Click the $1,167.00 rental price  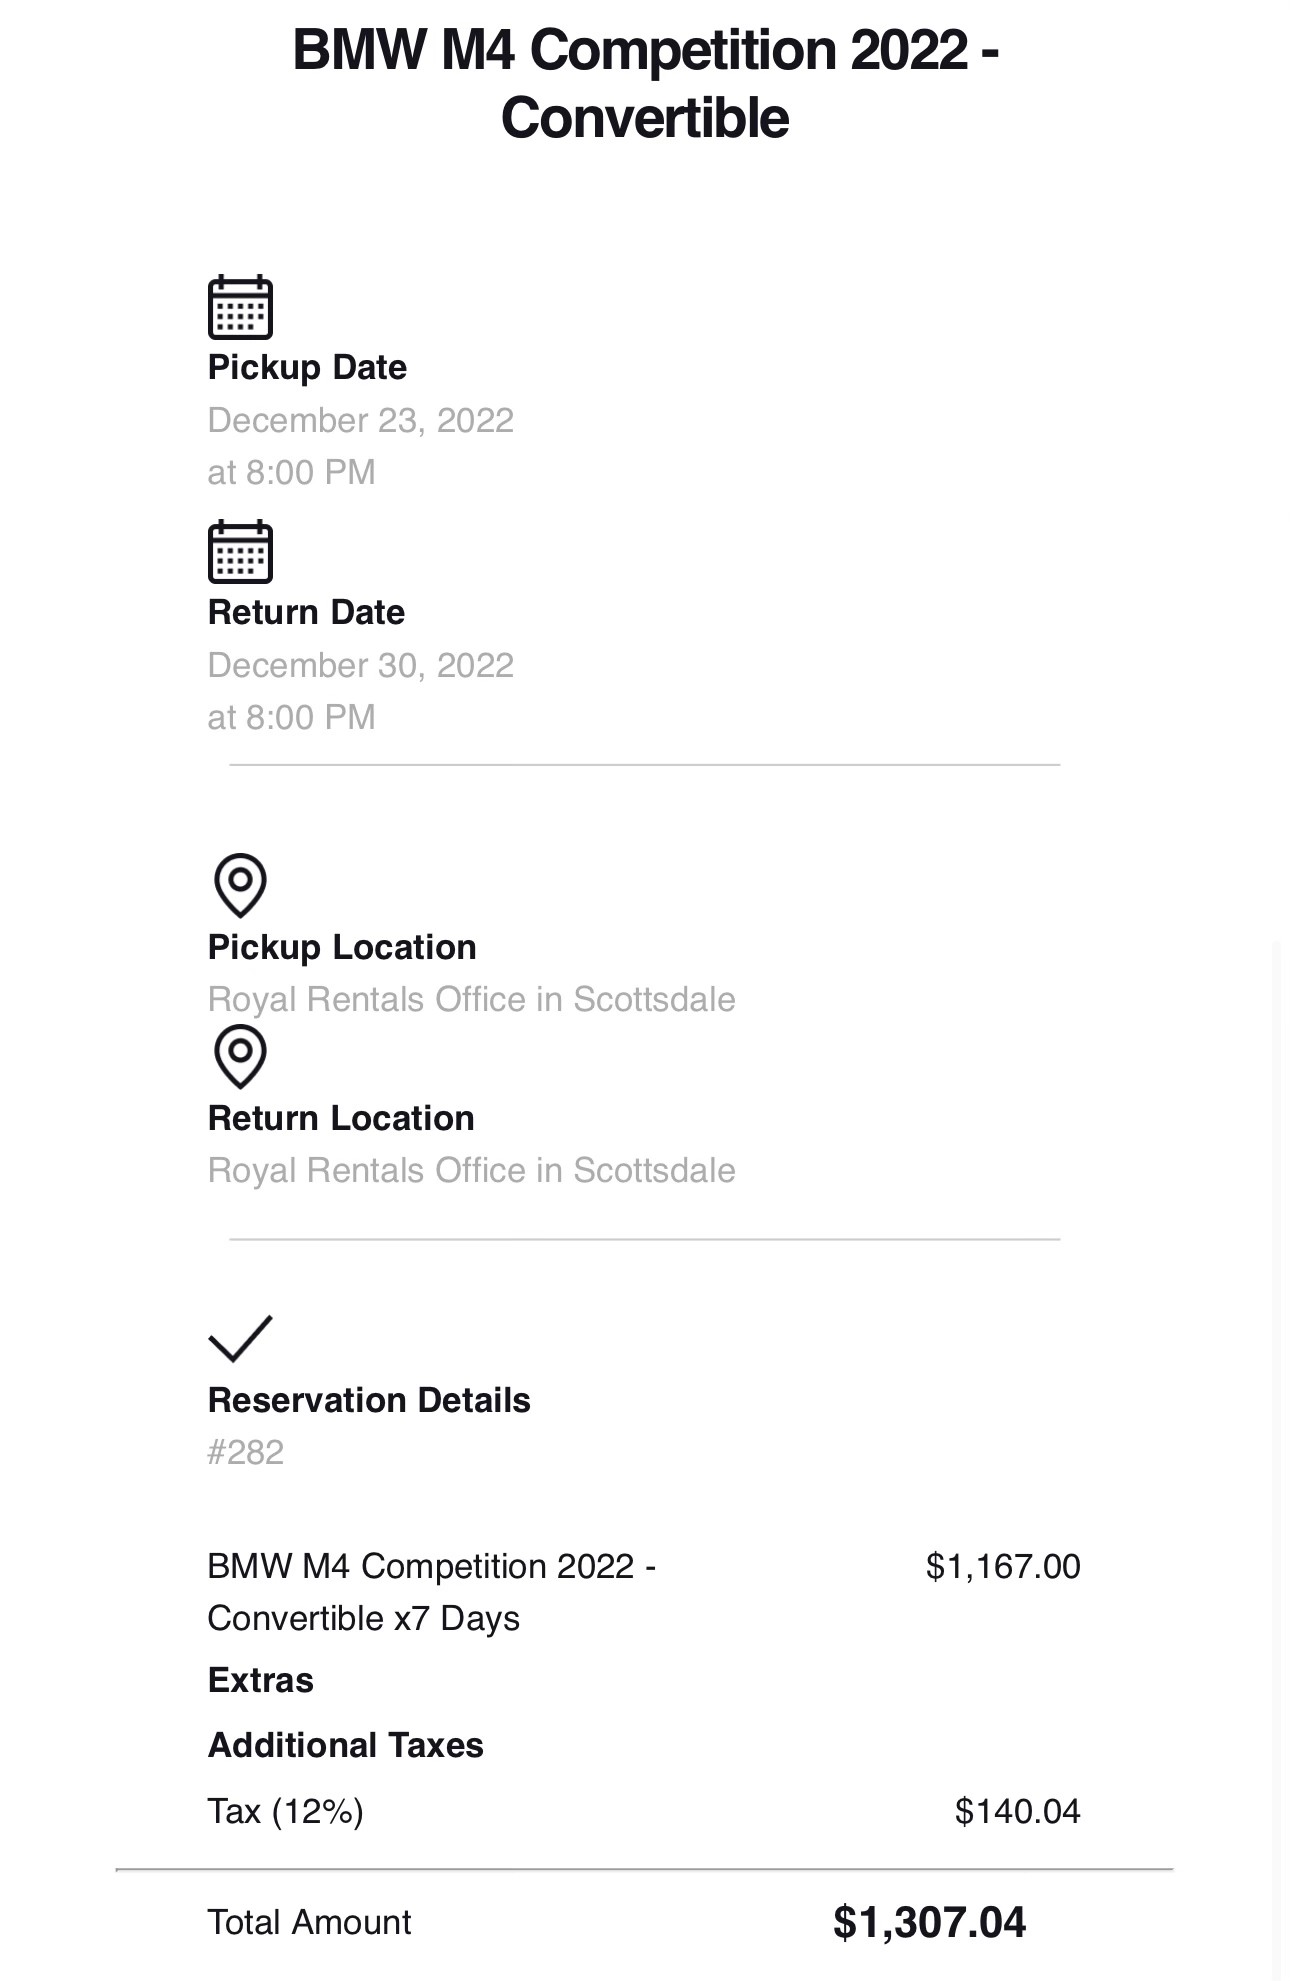pyautogui.click(x=1003, y=1566)
